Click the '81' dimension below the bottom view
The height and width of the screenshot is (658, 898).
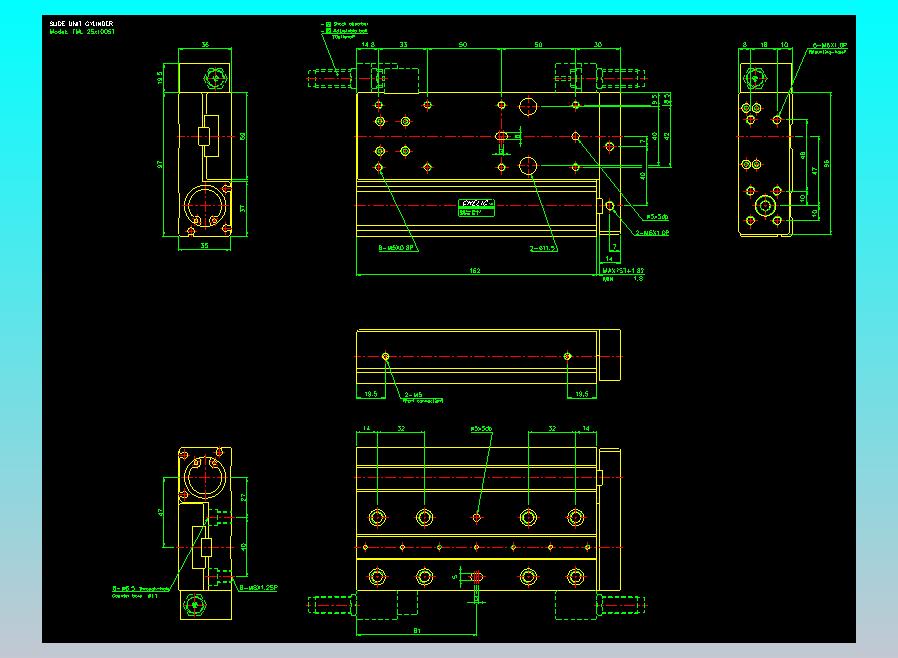(417, 631)
